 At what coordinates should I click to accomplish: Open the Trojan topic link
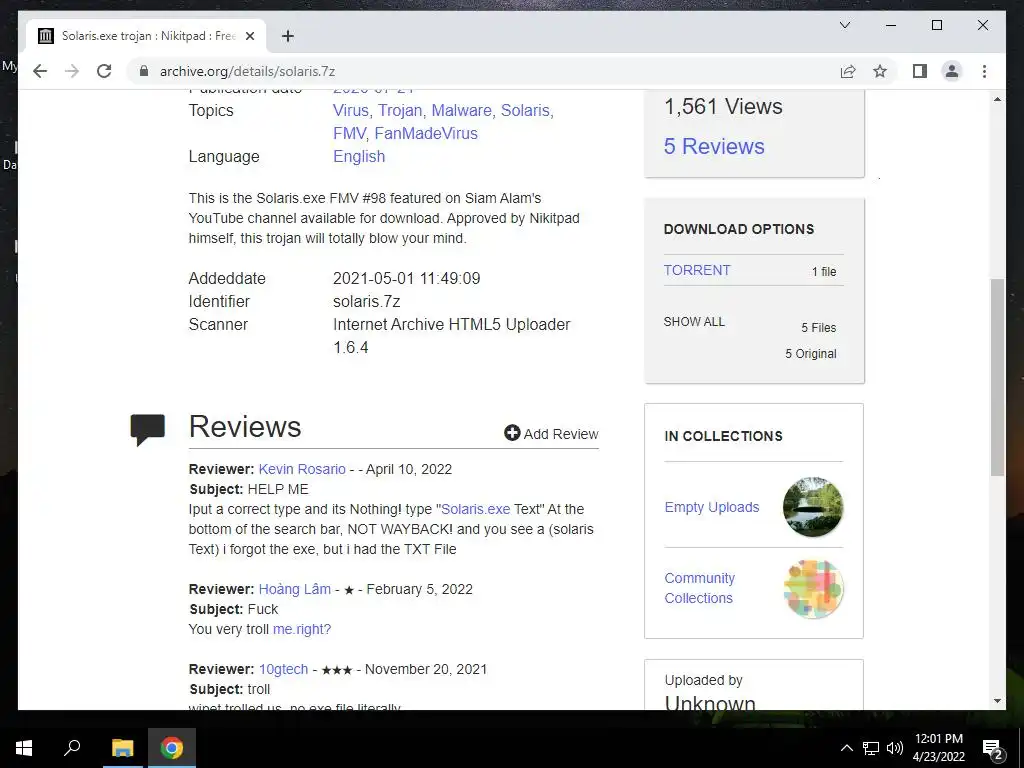click(x=400, y=110)
